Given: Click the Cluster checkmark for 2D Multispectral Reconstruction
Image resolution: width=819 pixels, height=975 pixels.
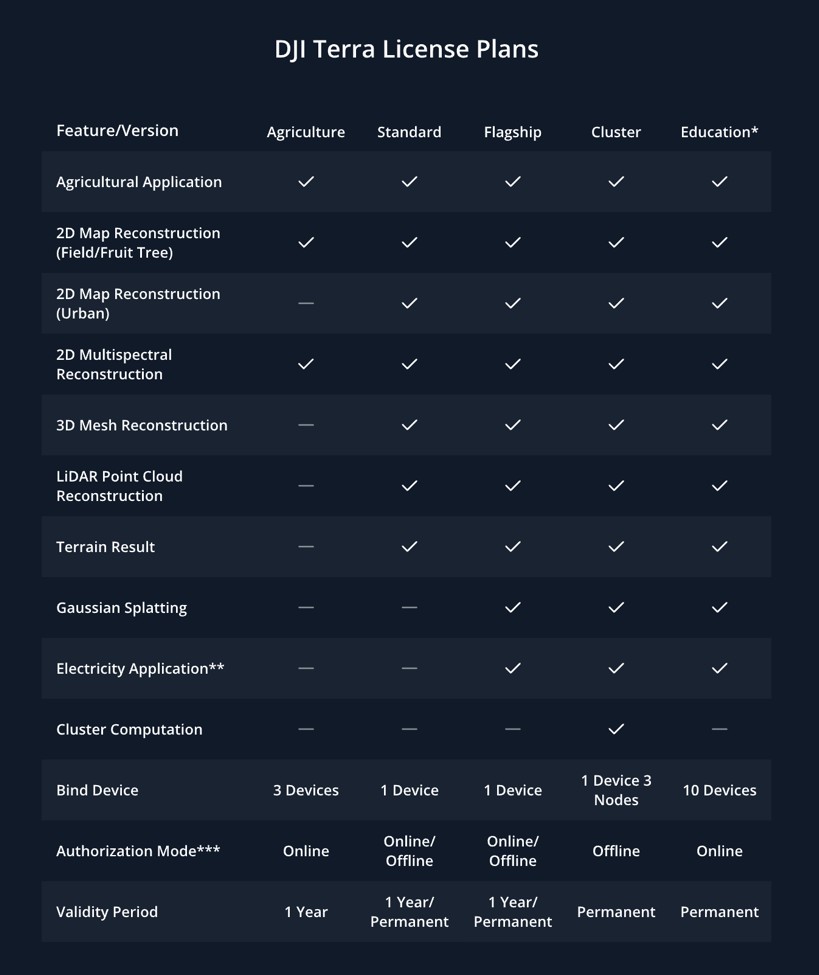Looking at the screenshot, I should [x=616, y=364].
